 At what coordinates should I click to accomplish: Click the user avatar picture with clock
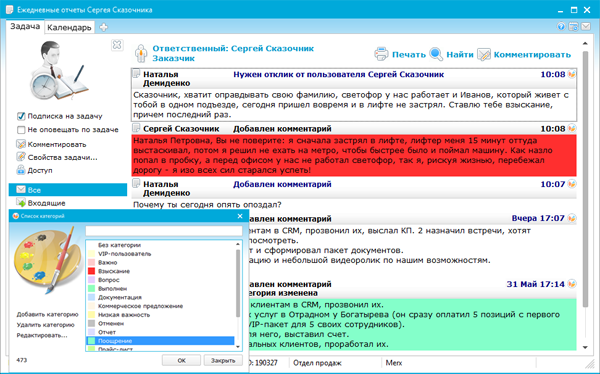(x=60, y=71)
